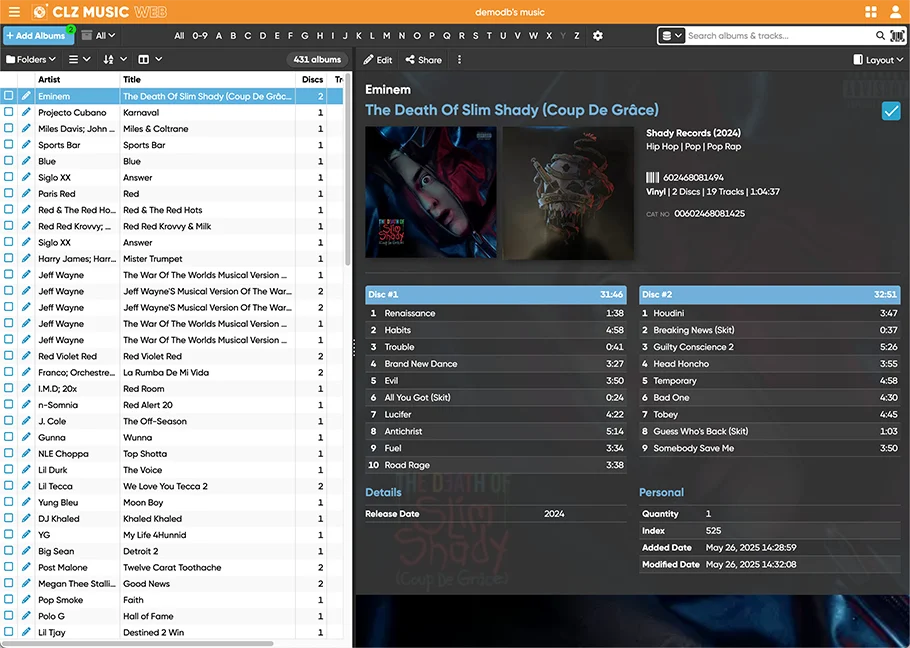Click the edit pencil for DJ Khaled
Screen dimensions: 910x648
[26, 518]
